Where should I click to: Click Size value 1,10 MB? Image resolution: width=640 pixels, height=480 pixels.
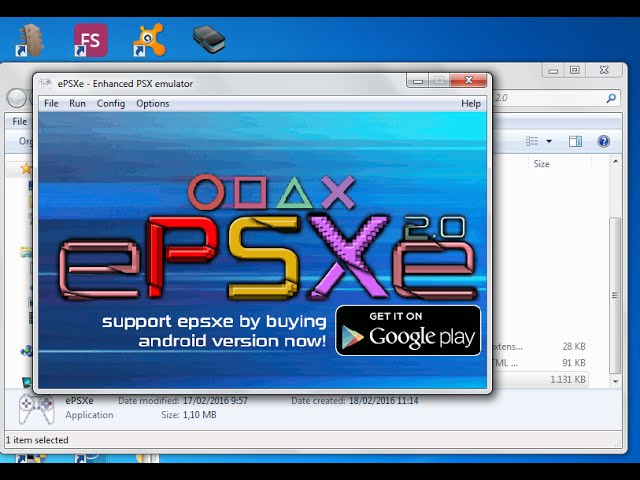tap(200, 415)
